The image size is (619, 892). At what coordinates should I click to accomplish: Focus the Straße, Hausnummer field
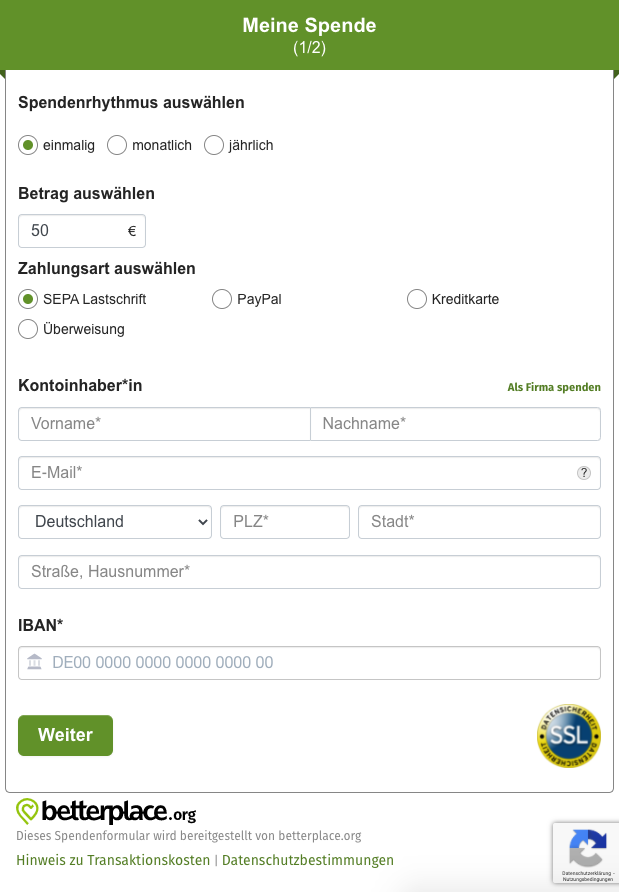tap(310, 572)
